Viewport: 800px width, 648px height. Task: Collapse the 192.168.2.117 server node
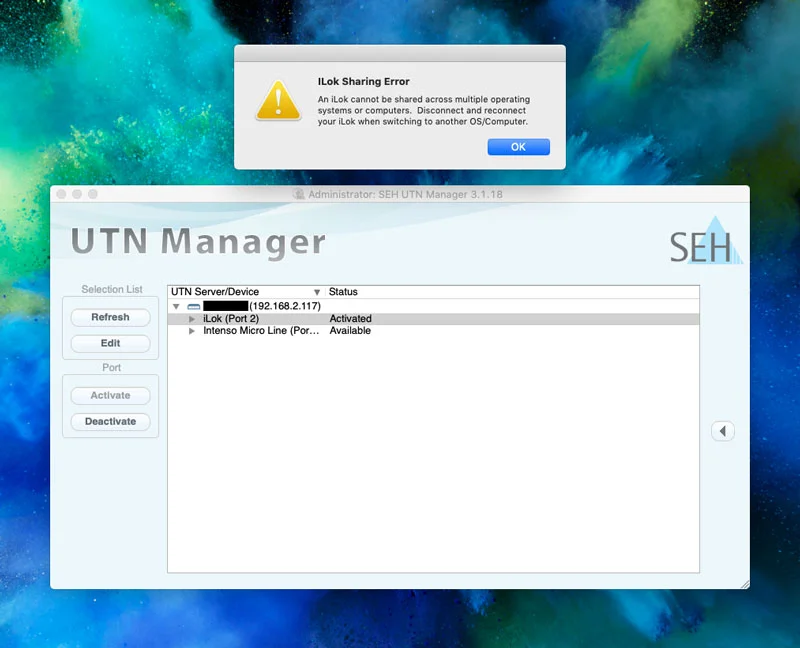pyautogui.click(x=176, y=306)
